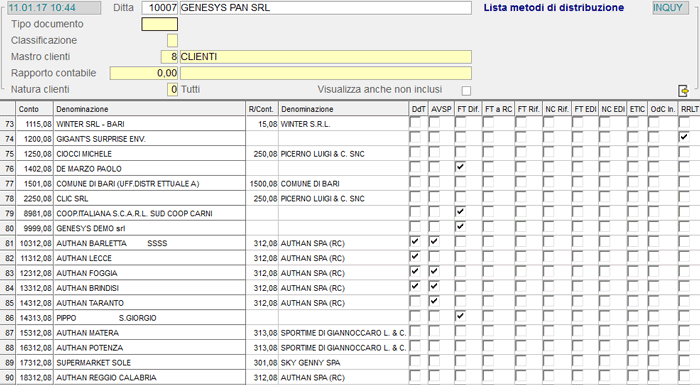Click the Ditta code 10007 field

coord(159,8)
